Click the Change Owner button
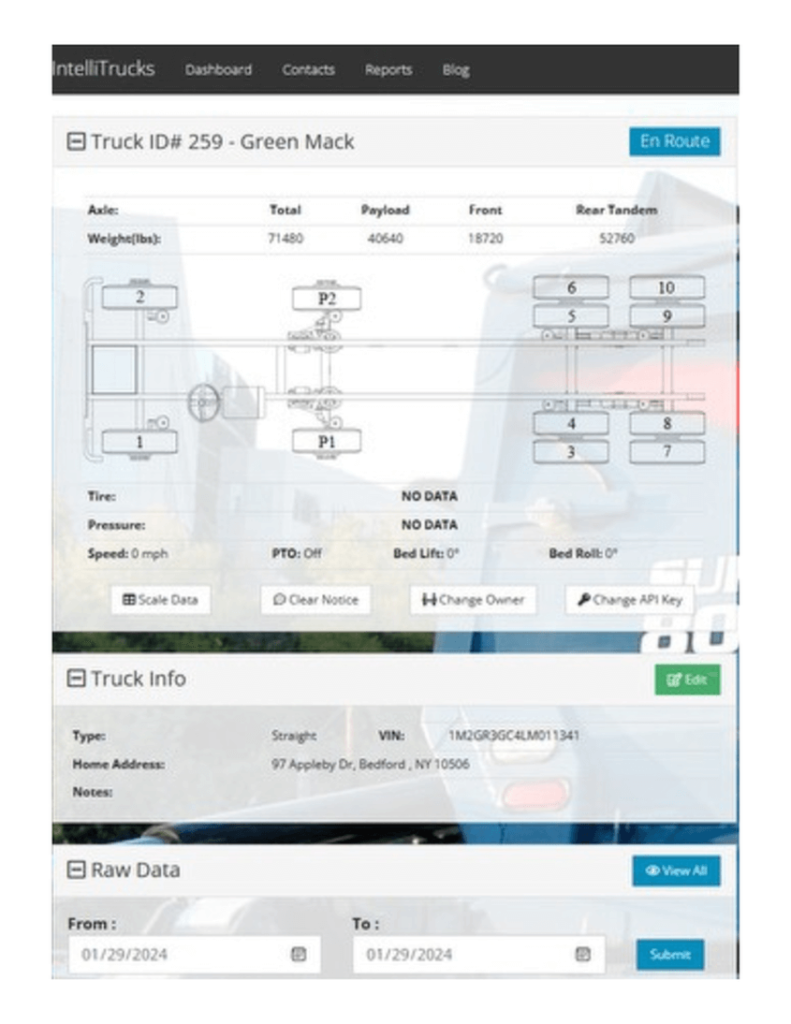791x1024 pixels. (474, 600)
